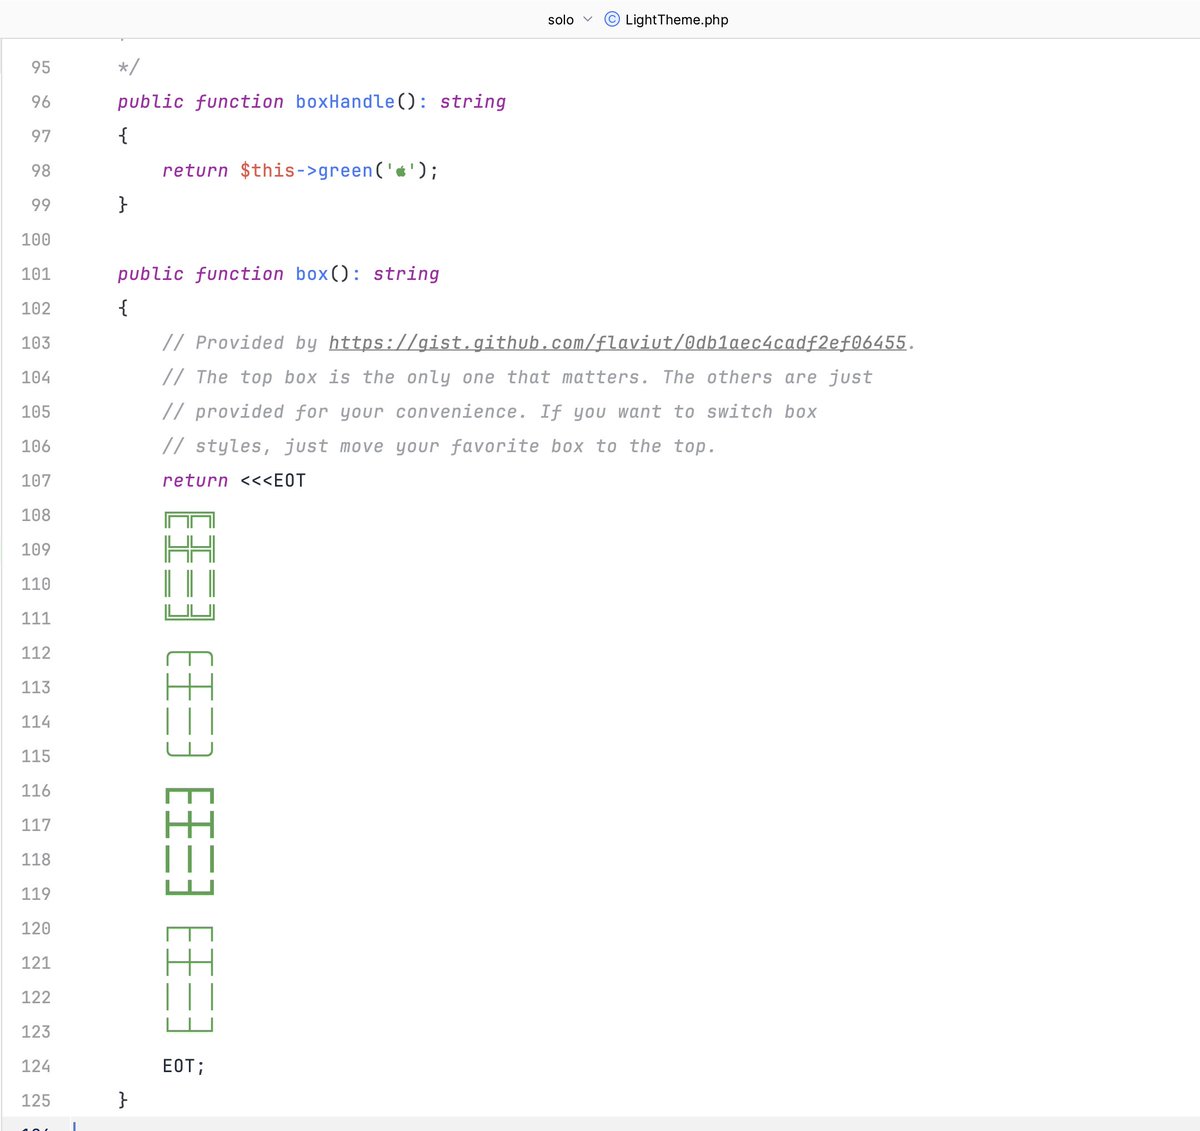Click string return type of box()
The height and width of the screenshot is (1131, 1200).
406,274
